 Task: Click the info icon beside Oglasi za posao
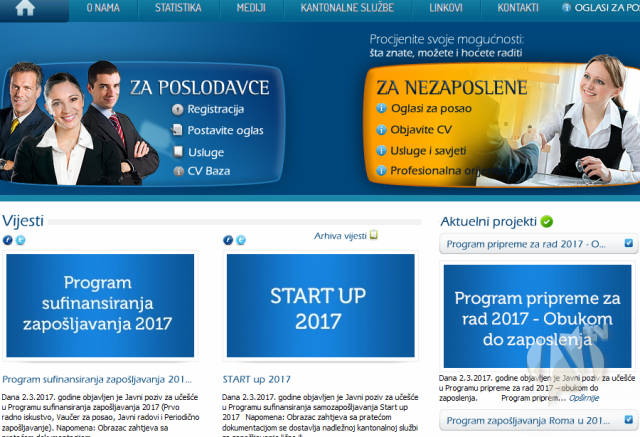click(x=381, y=108)
